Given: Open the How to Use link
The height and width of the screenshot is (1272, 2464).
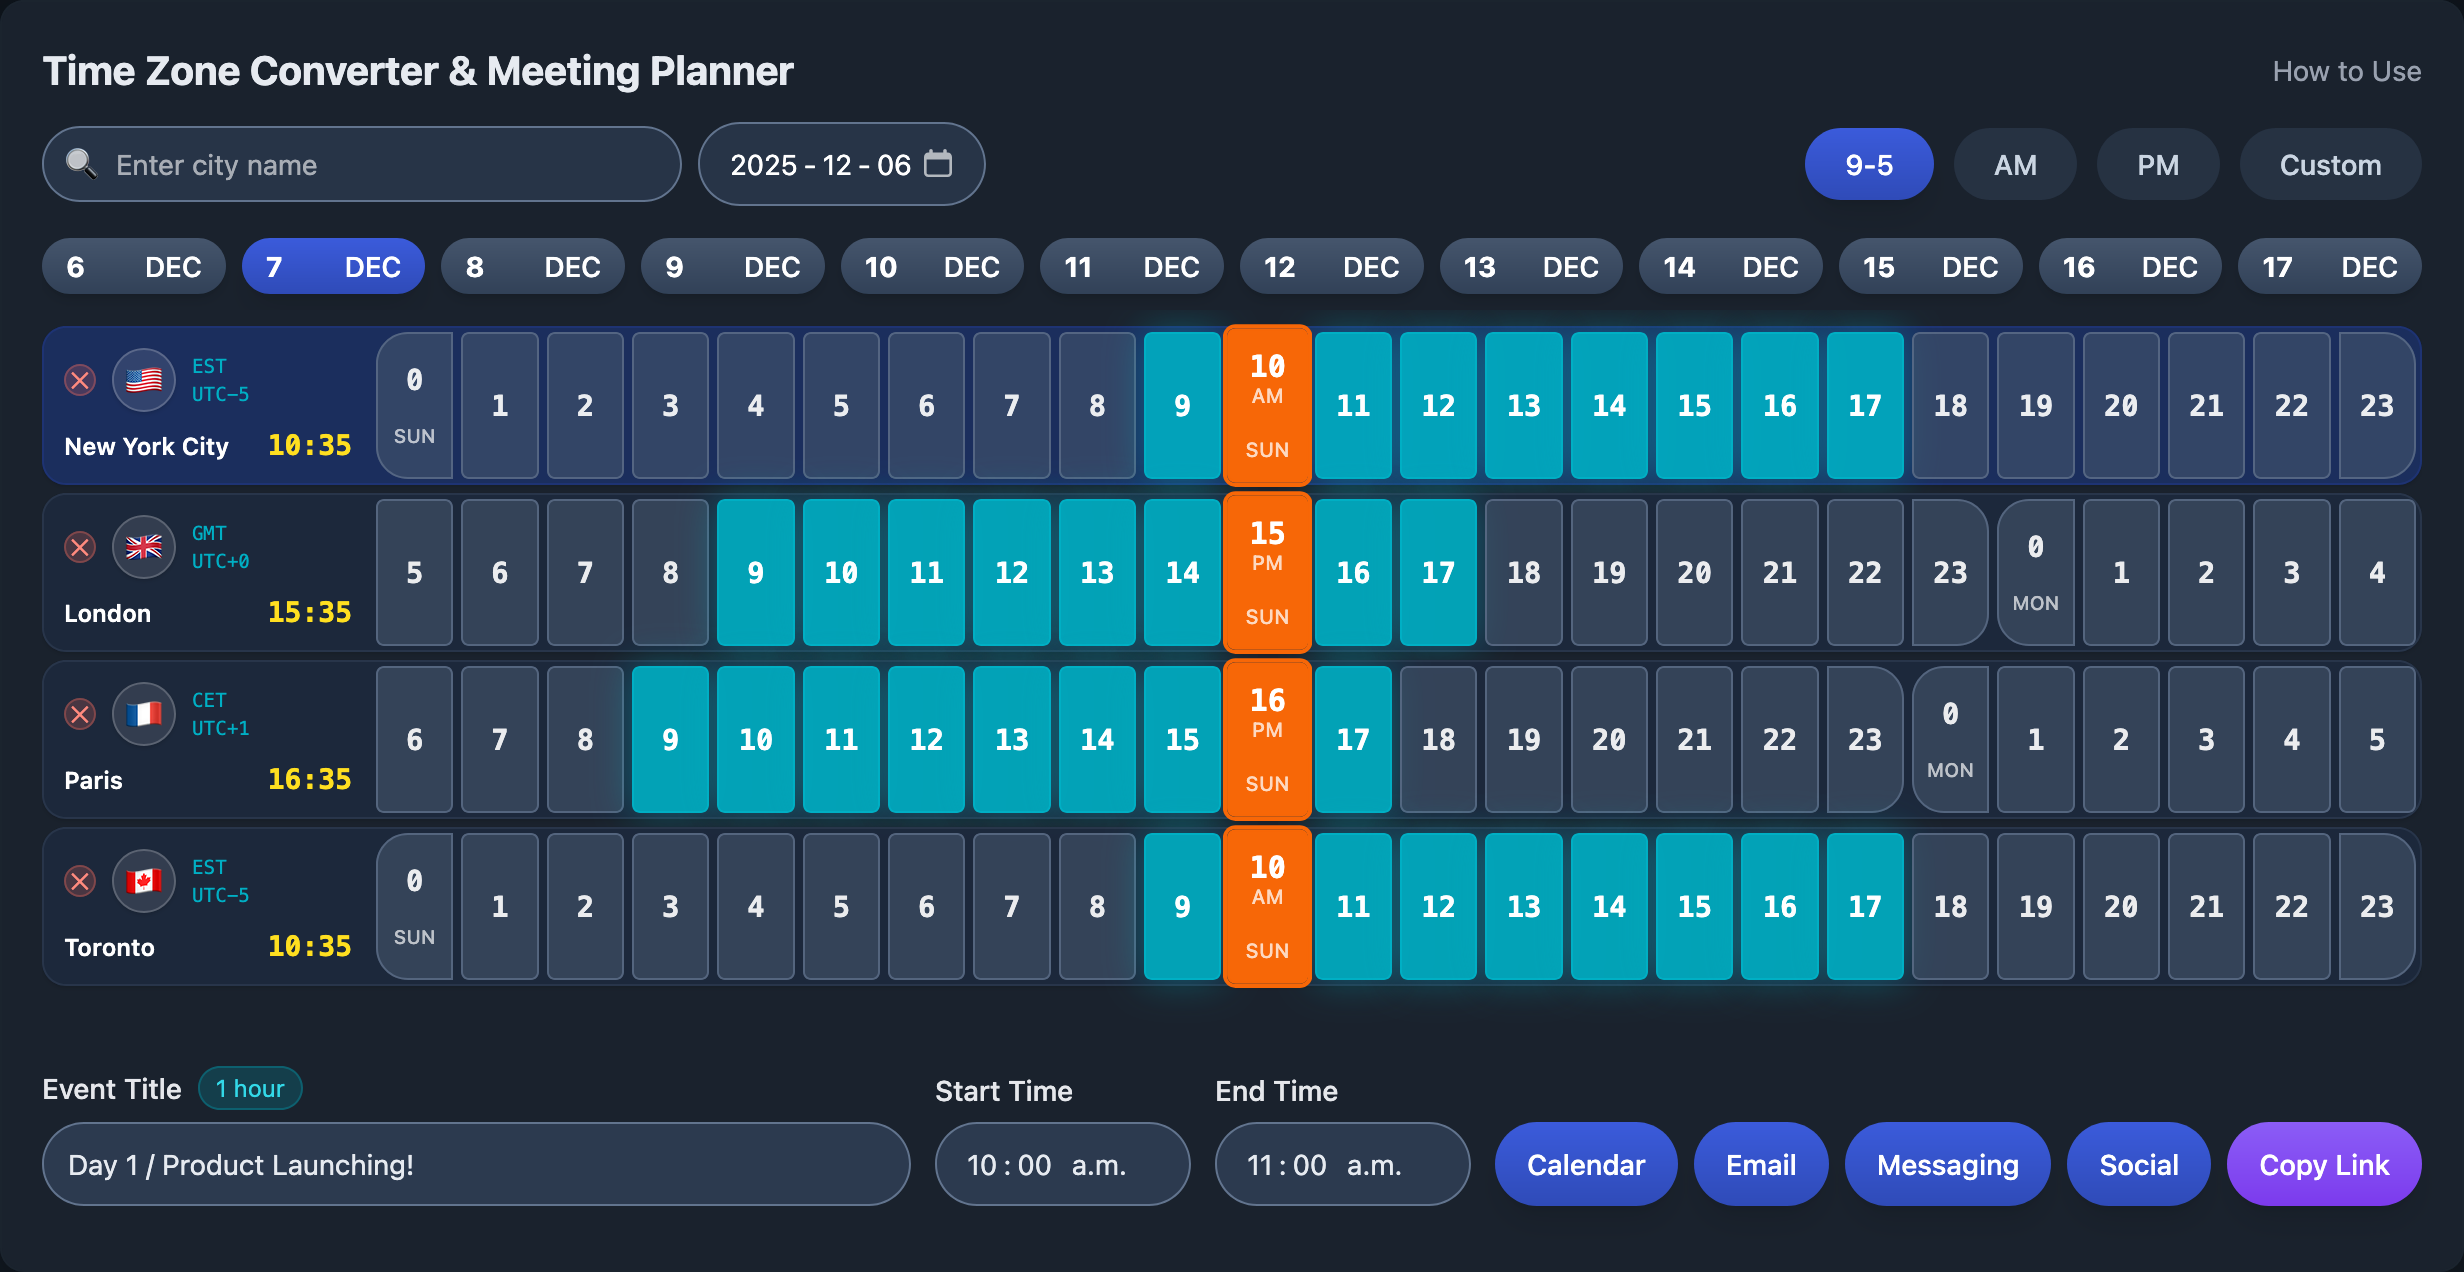Looking at the screenshot, I should pyautogui.click(x=2346, y=72).
